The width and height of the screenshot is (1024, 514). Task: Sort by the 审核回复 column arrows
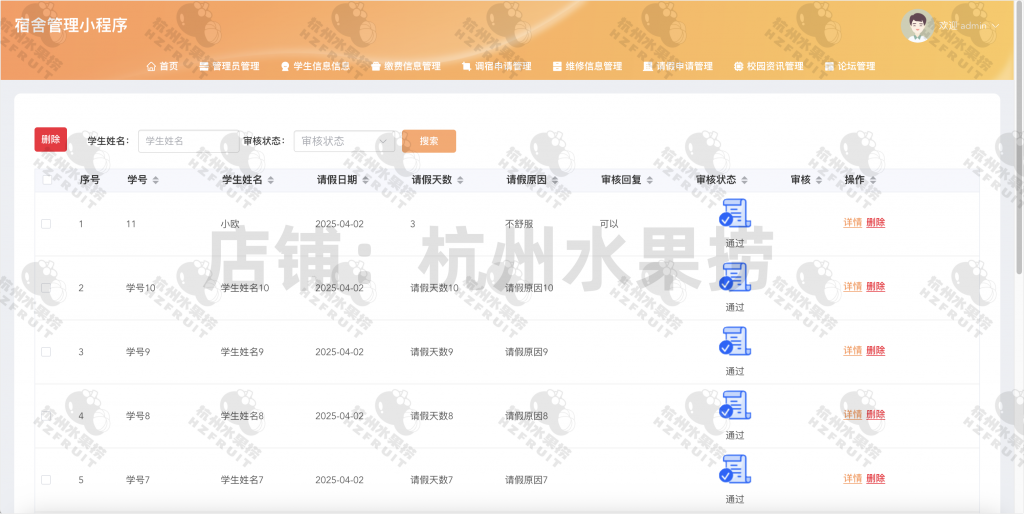click(649, 180)
